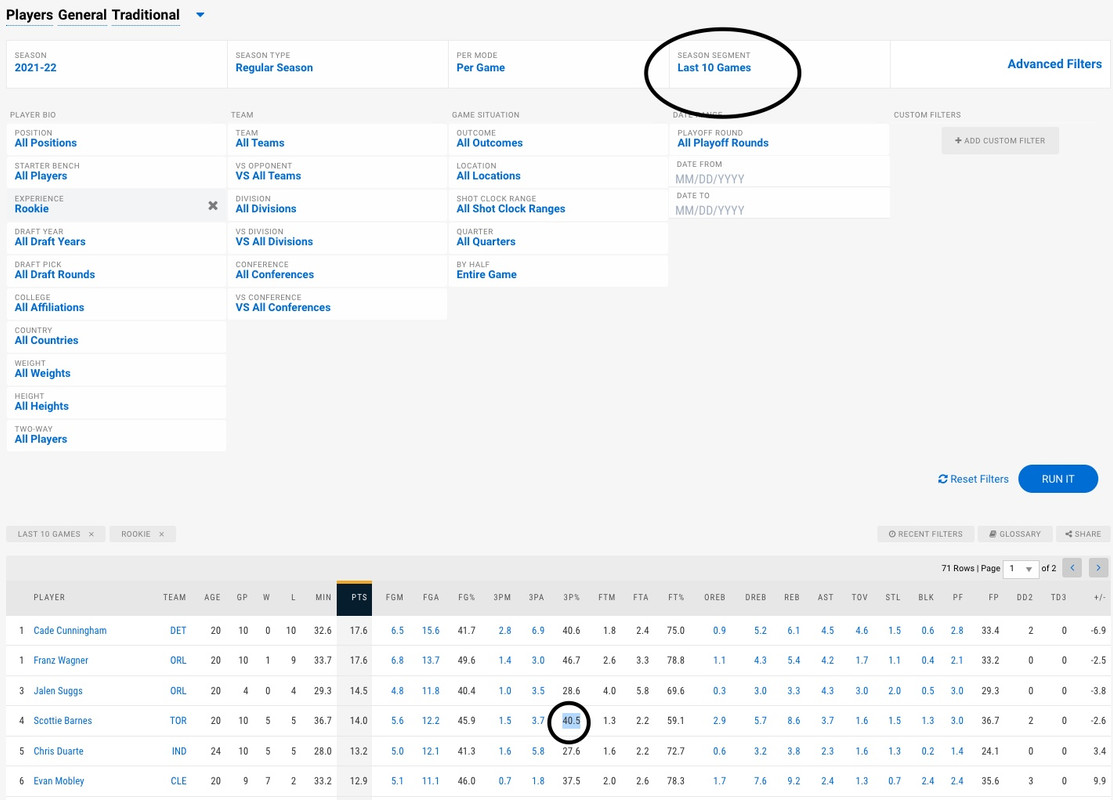Screen dimensions: 1113x800
Task: Sort table by AST column header
Action: click(x=826, y=598)
